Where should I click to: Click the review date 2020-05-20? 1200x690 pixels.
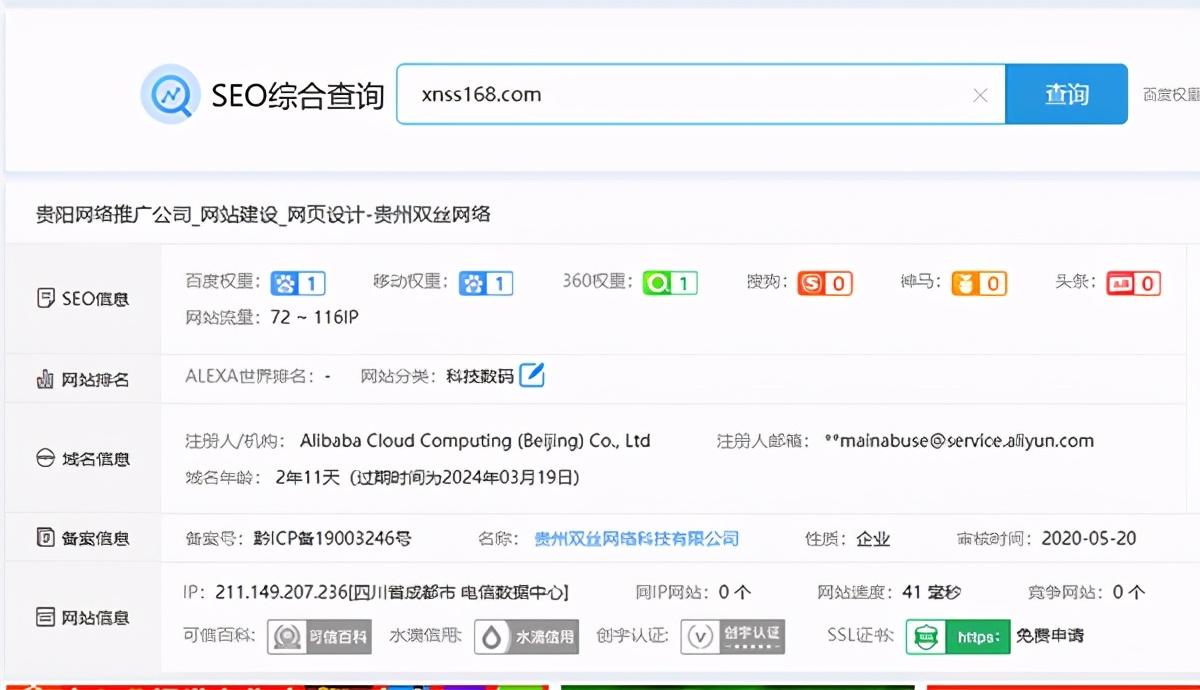(1089, 538)
